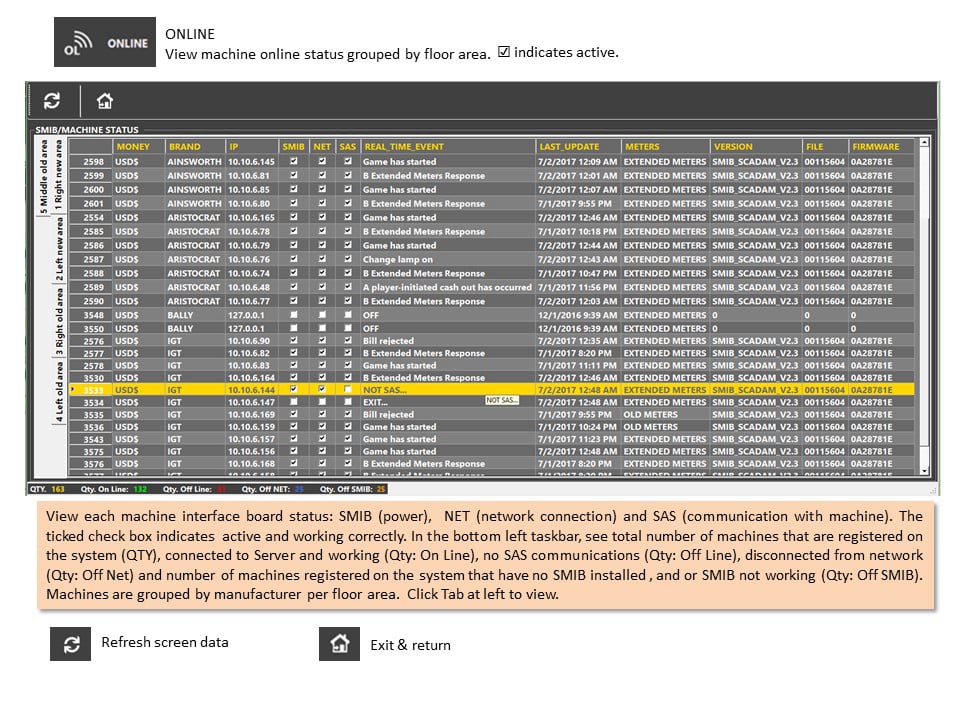Click the refresh icon in top toolbar
Viewport: 960px width, 720px height.
coord(52,100)
